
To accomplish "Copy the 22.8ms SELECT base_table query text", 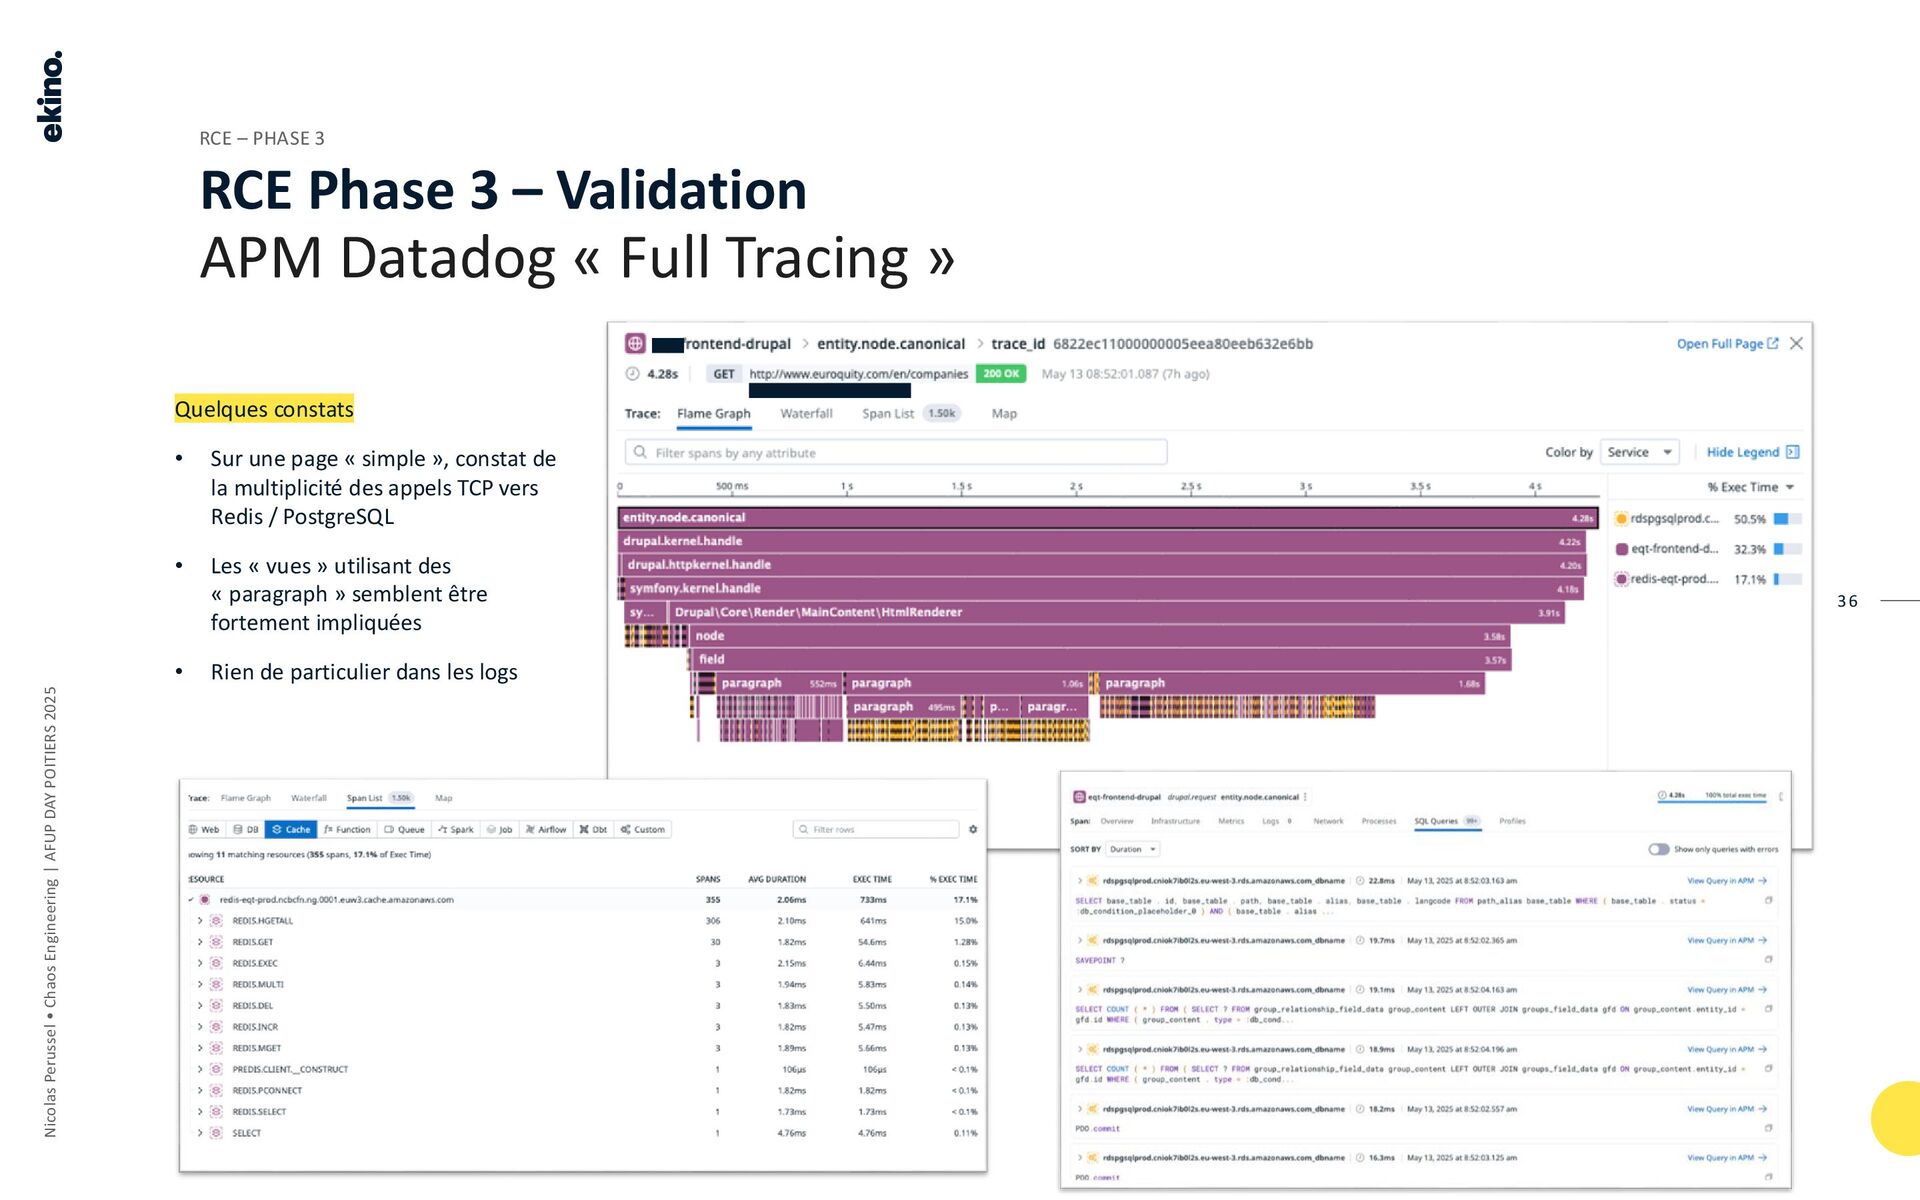I will tap(1768, 900).
